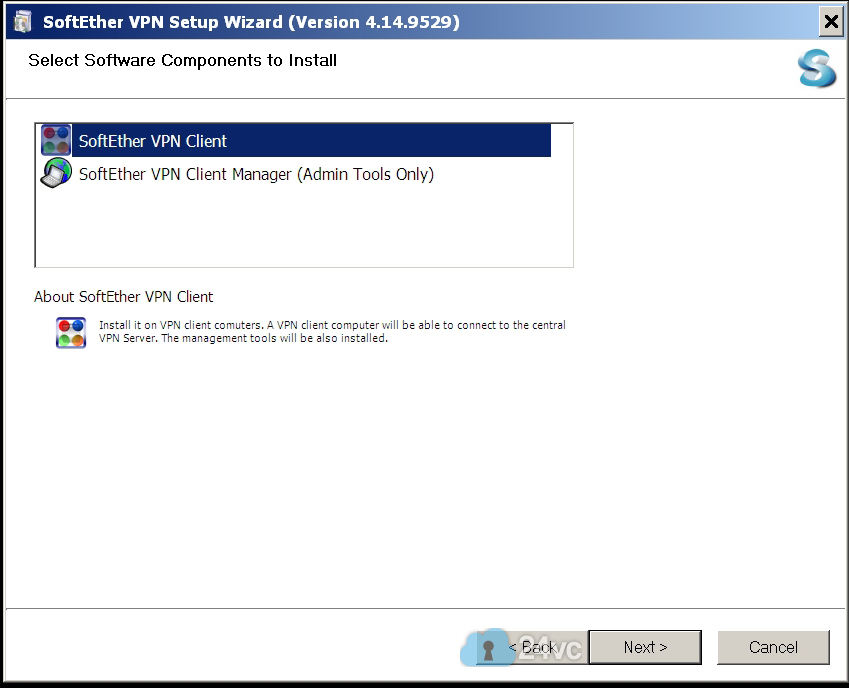Click 'Select Software Components to Install' heading
This screenshot has height=688, width=849.
pos(182,60)
